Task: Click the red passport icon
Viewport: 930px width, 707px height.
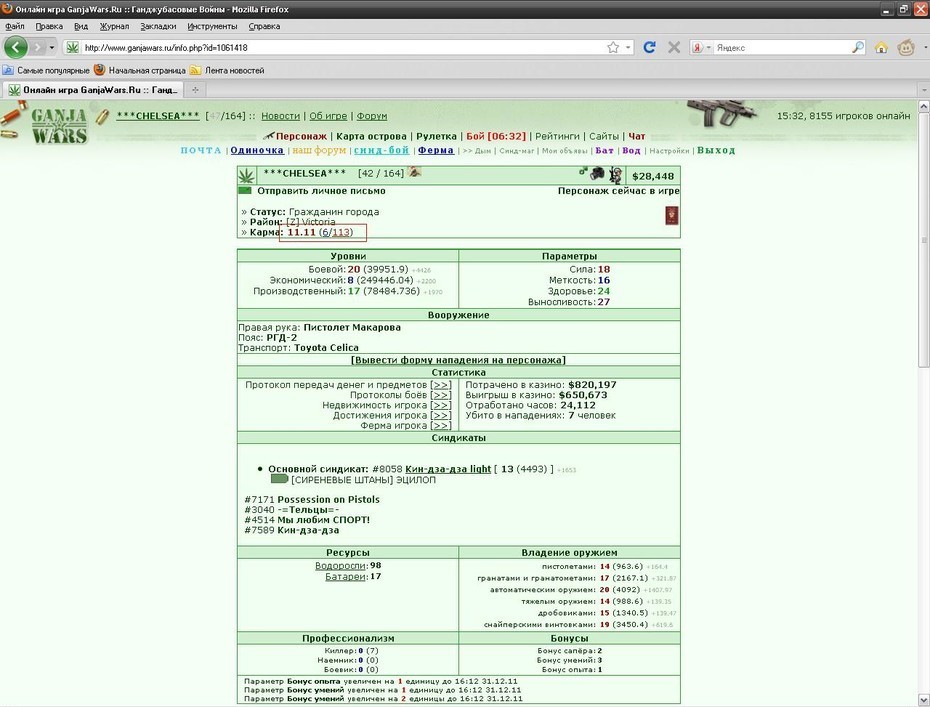Action: pos(671,215)
